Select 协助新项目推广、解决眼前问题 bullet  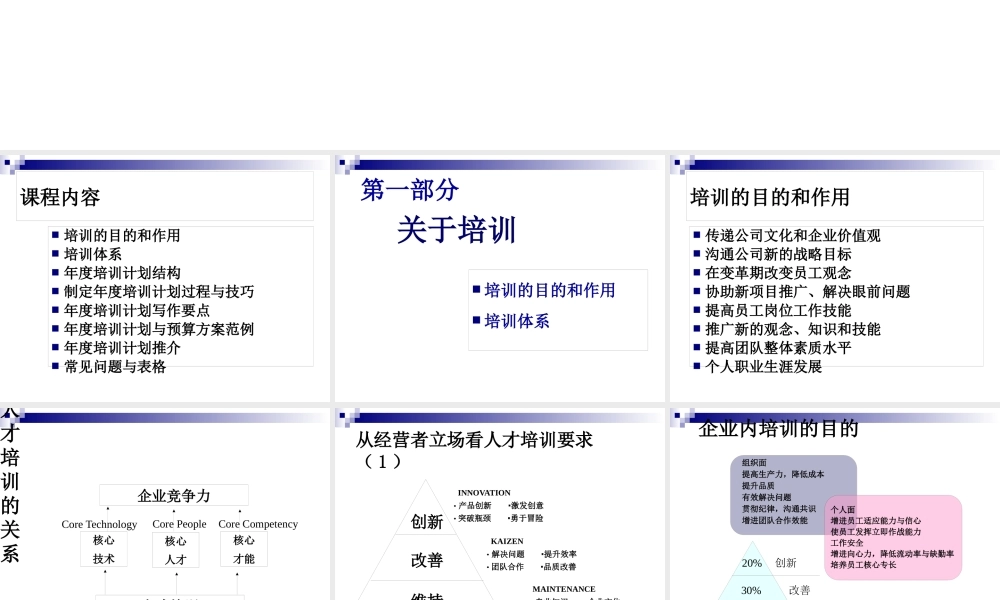click(807, 291)
